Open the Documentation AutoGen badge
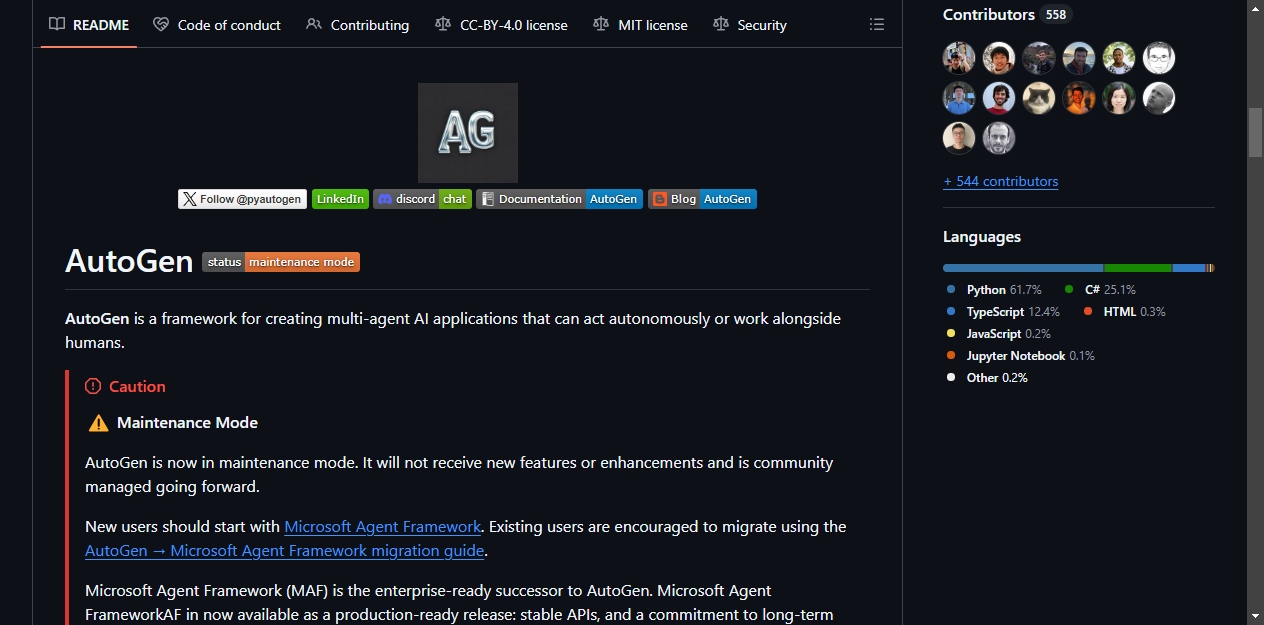 tap(559, 199)
